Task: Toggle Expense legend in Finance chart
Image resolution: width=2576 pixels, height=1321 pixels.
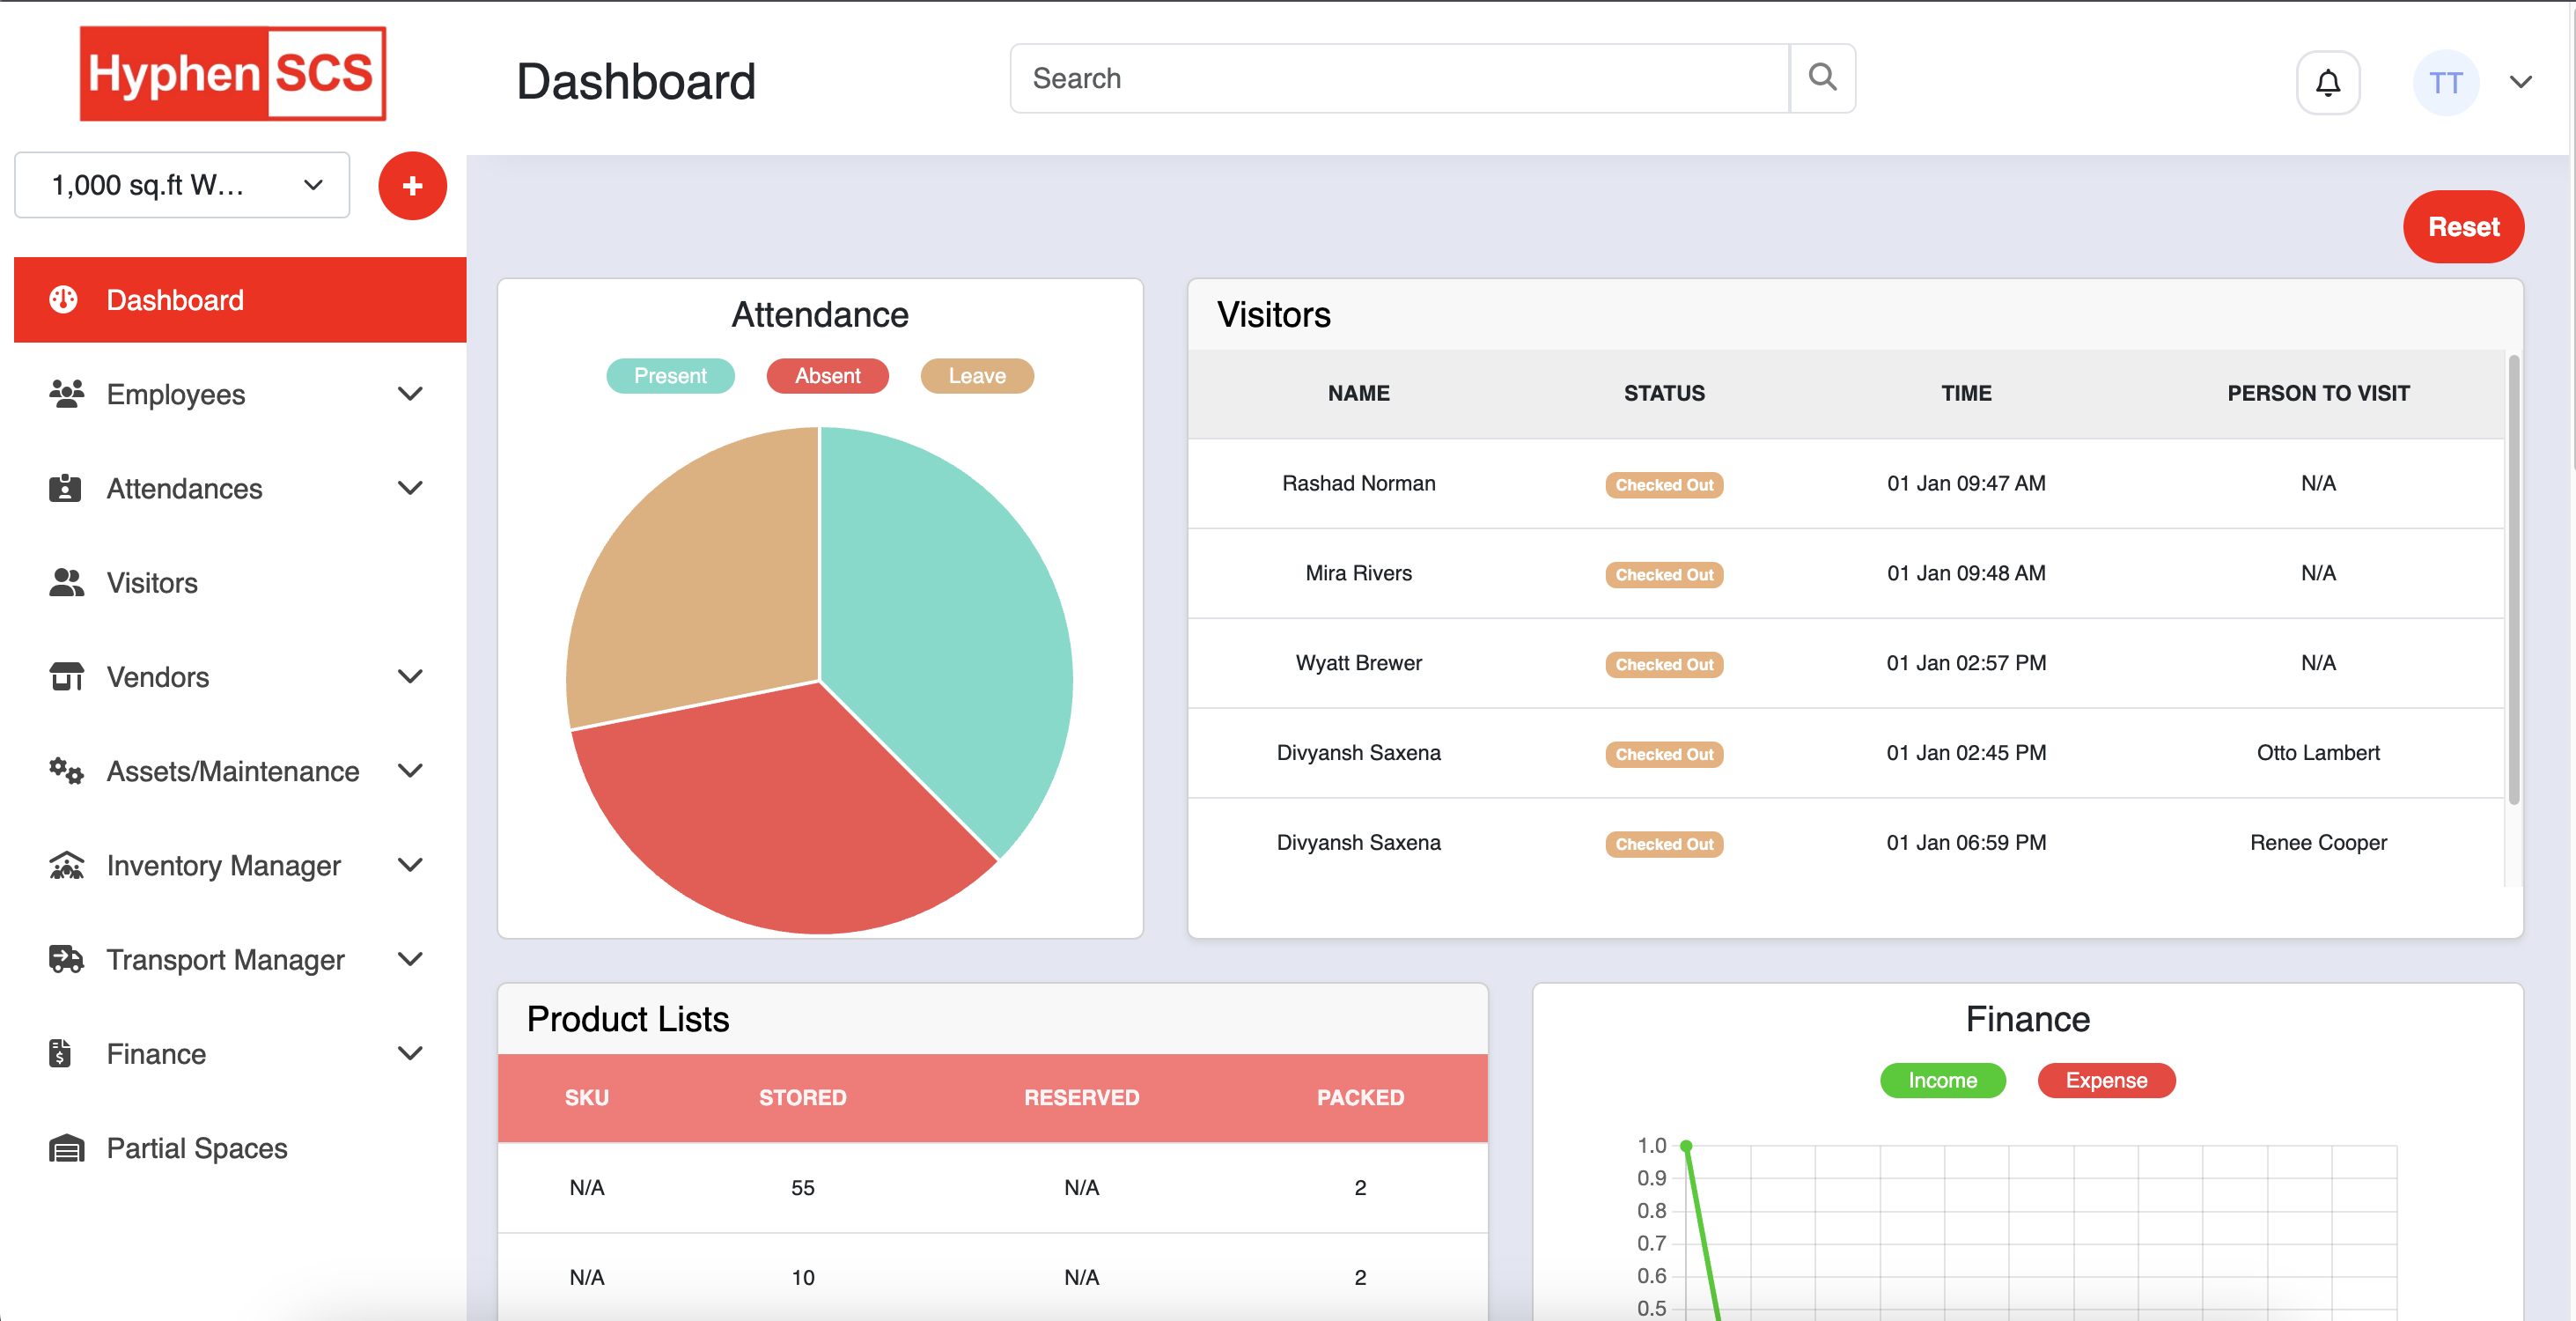Action: [x=2106, y=1080]
